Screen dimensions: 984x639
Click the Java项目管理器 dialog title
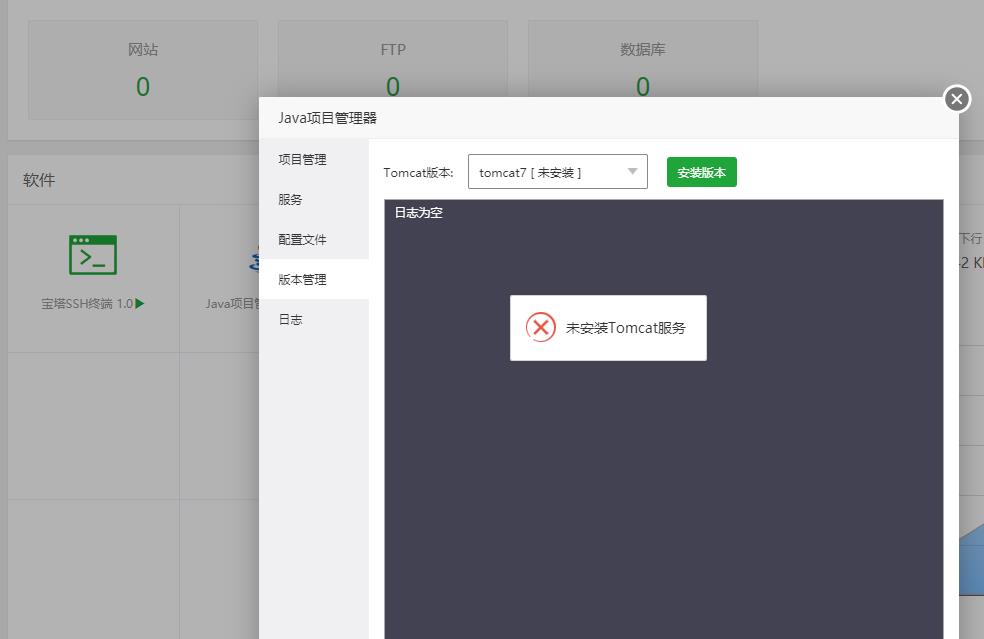tap(327, 118)
